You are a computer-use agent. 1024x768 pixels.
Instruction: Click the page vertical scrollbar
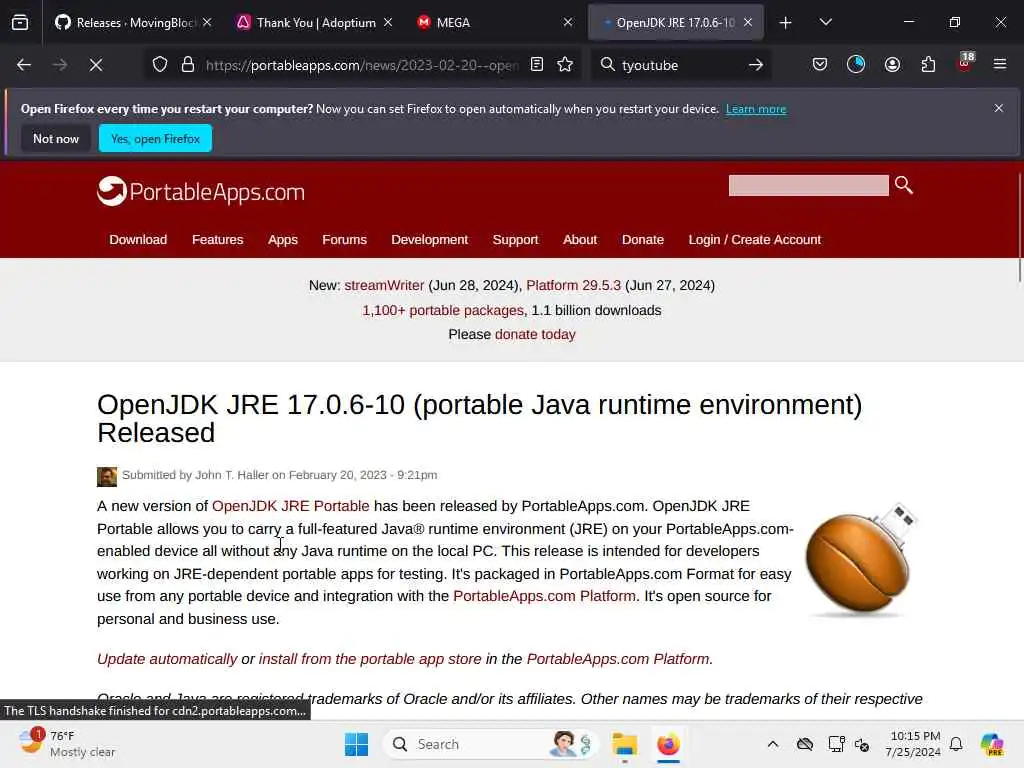(x=1019, y=229)
